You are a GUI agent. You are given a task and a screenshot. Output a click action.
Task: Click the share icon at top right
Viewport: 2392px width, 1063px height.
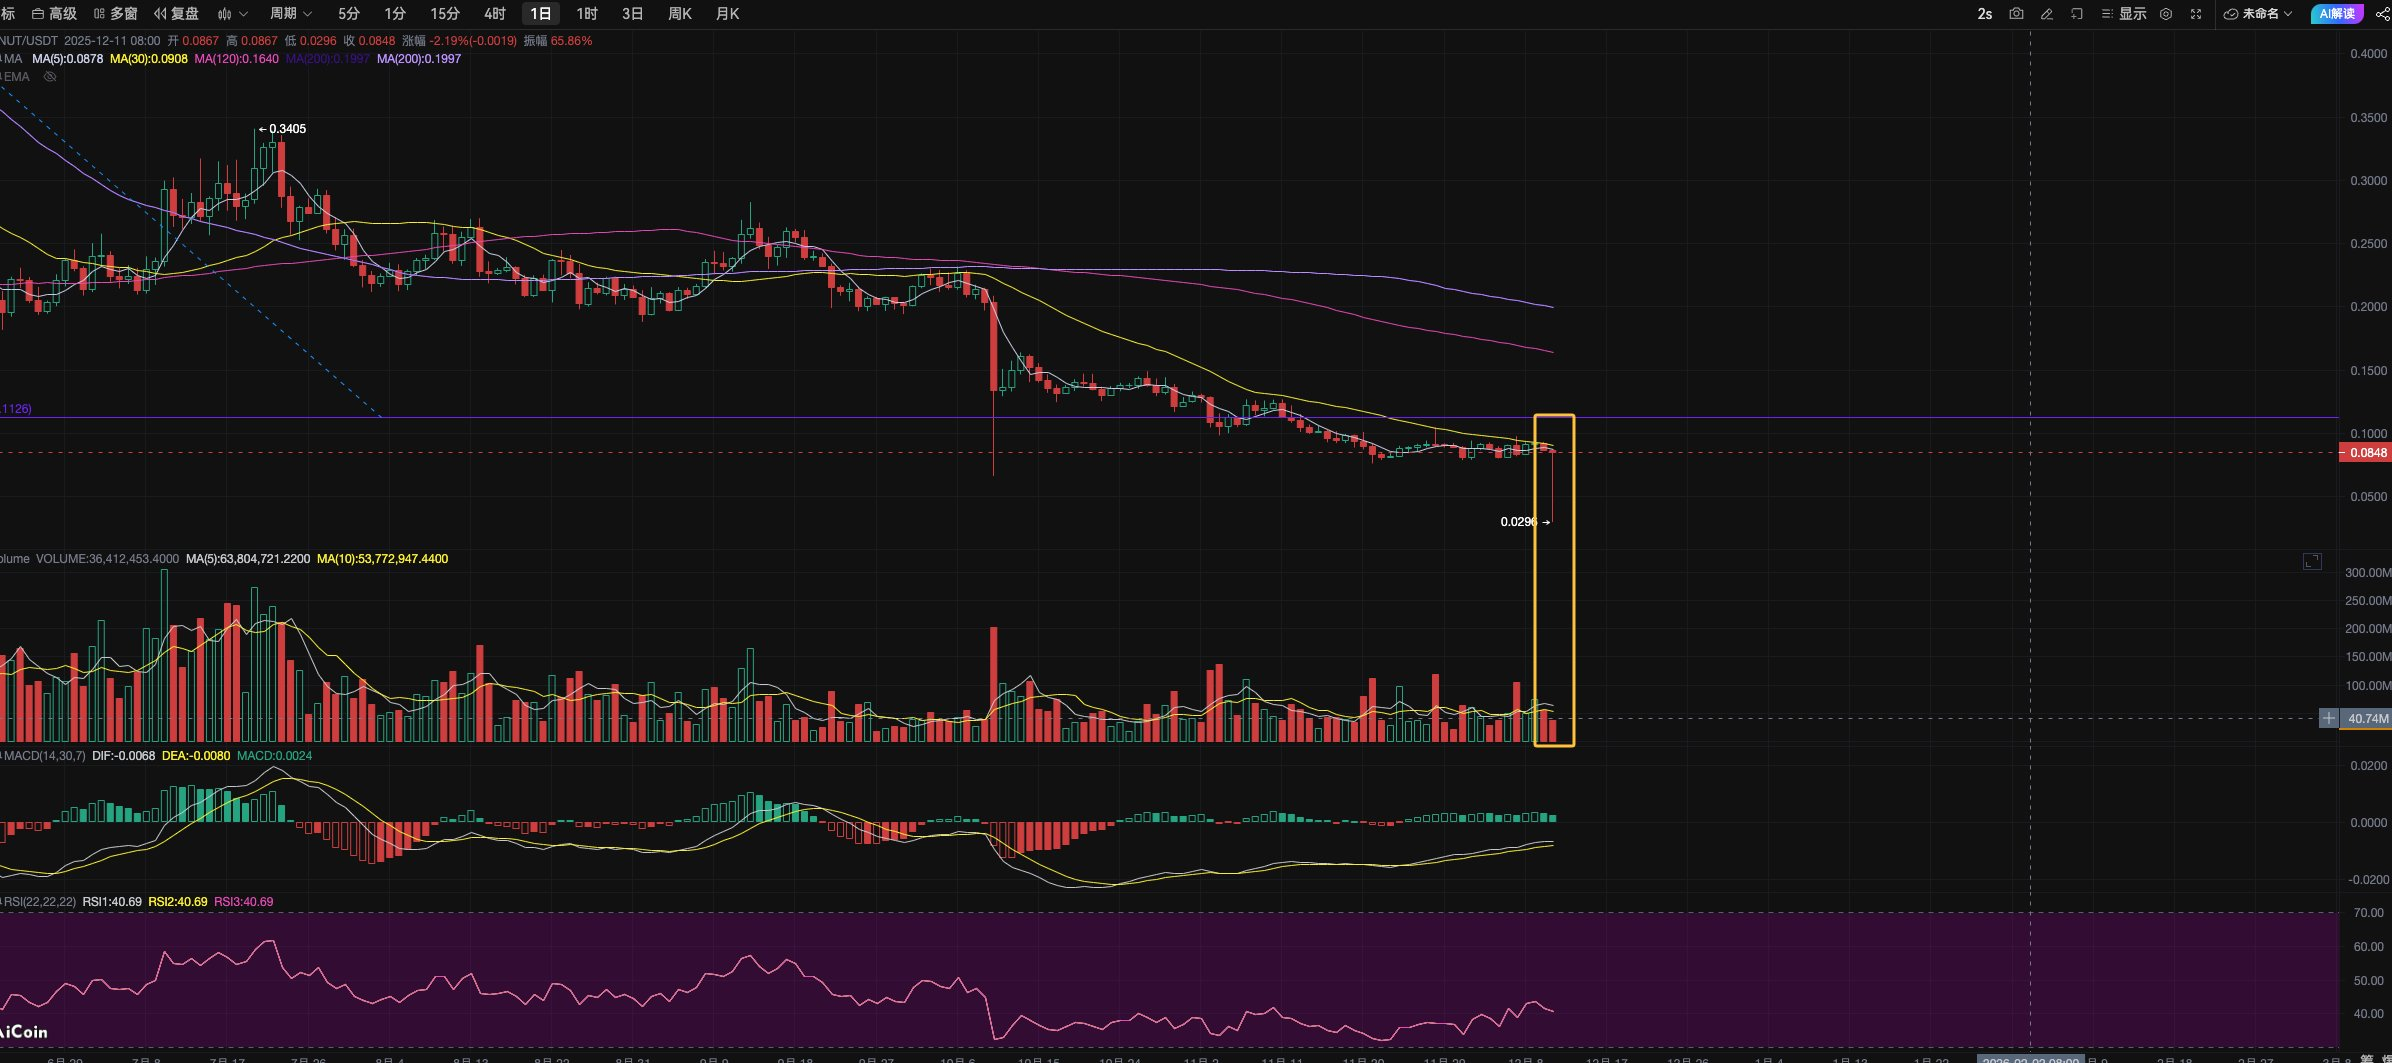(2382, 14)
